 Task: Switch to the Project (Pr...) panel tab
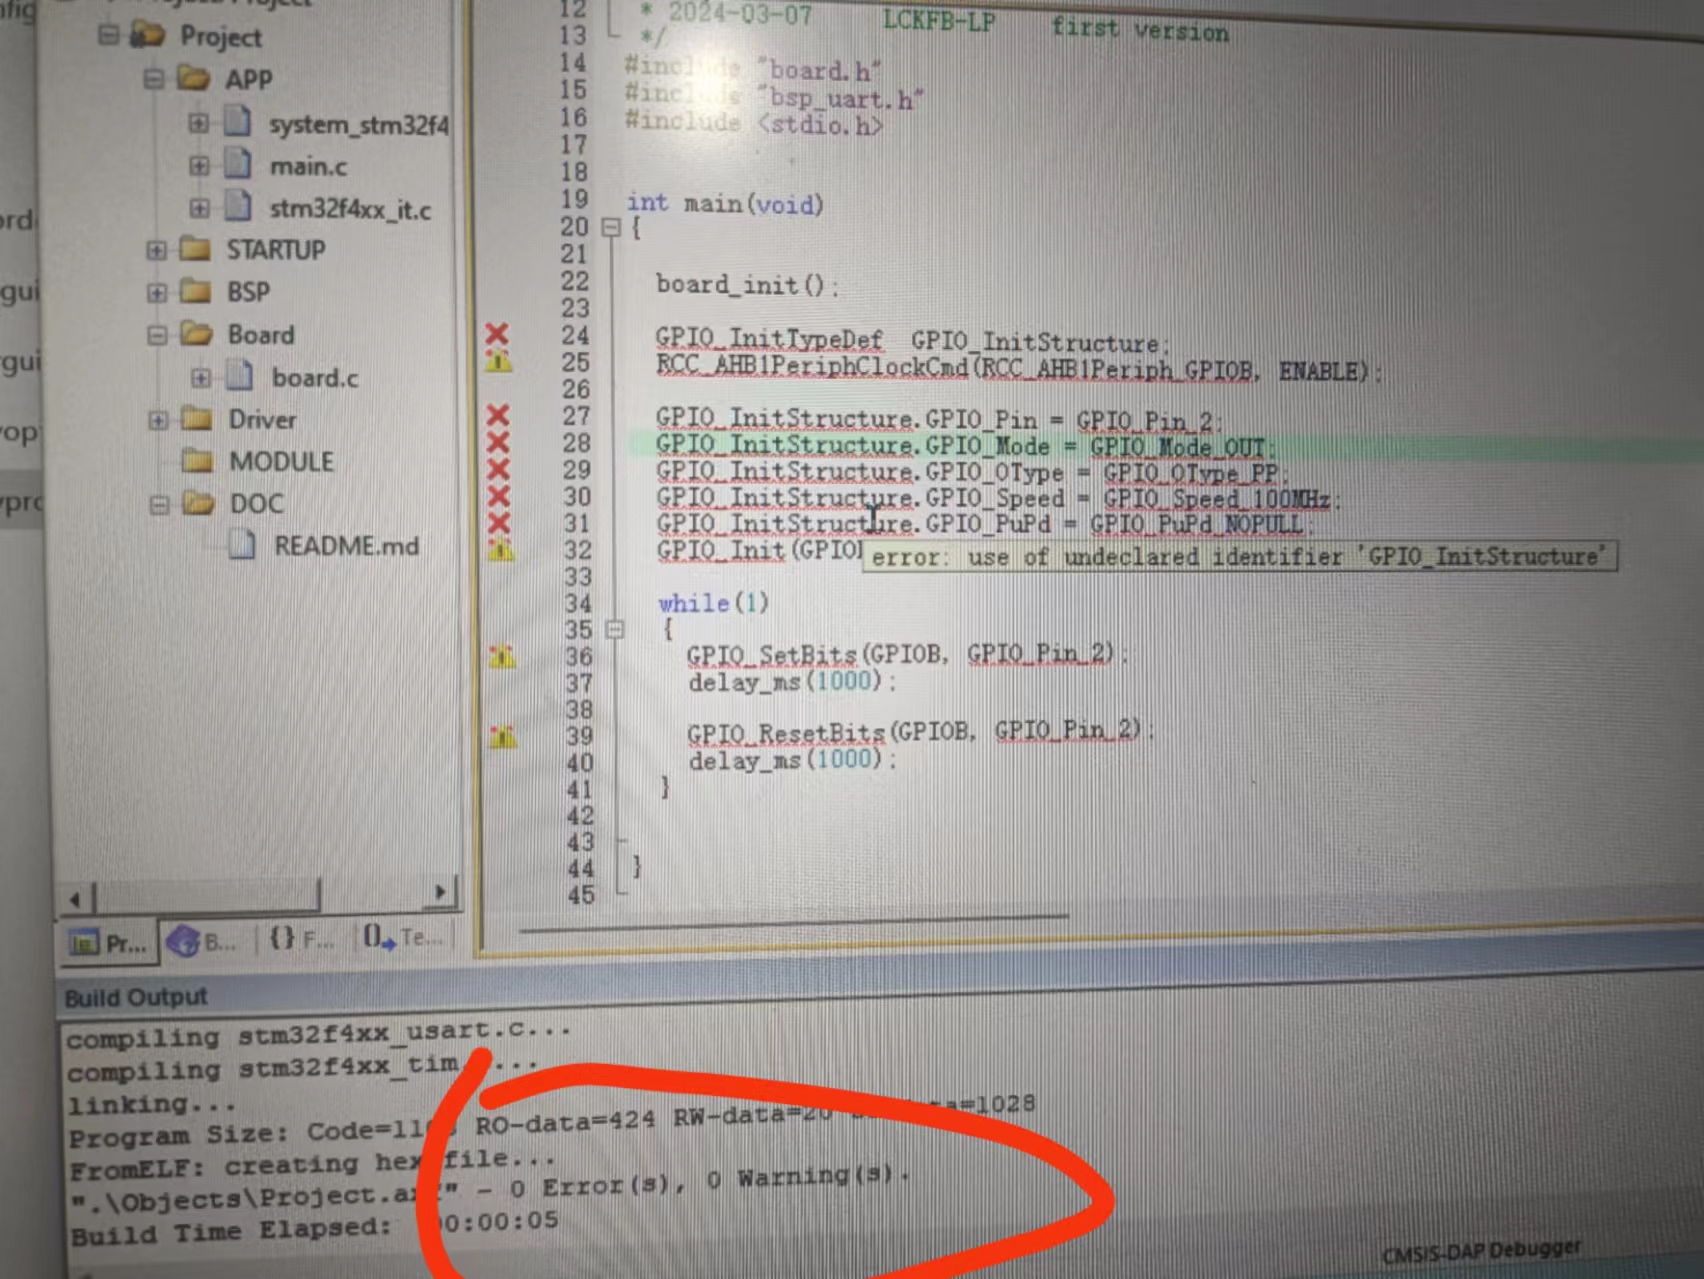point(108,942)
